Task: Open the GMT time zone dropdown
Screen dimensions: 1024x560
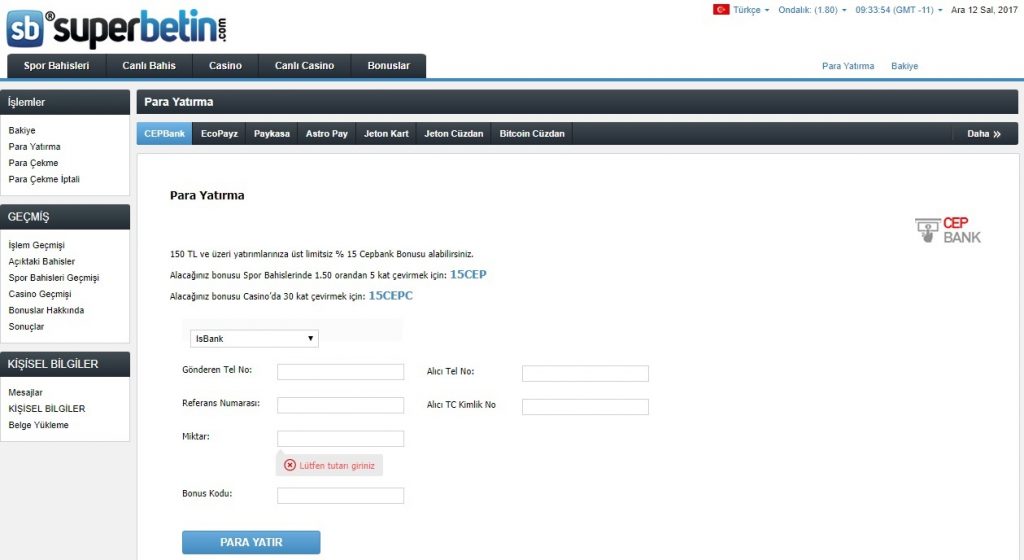Action: pos(898,10)
